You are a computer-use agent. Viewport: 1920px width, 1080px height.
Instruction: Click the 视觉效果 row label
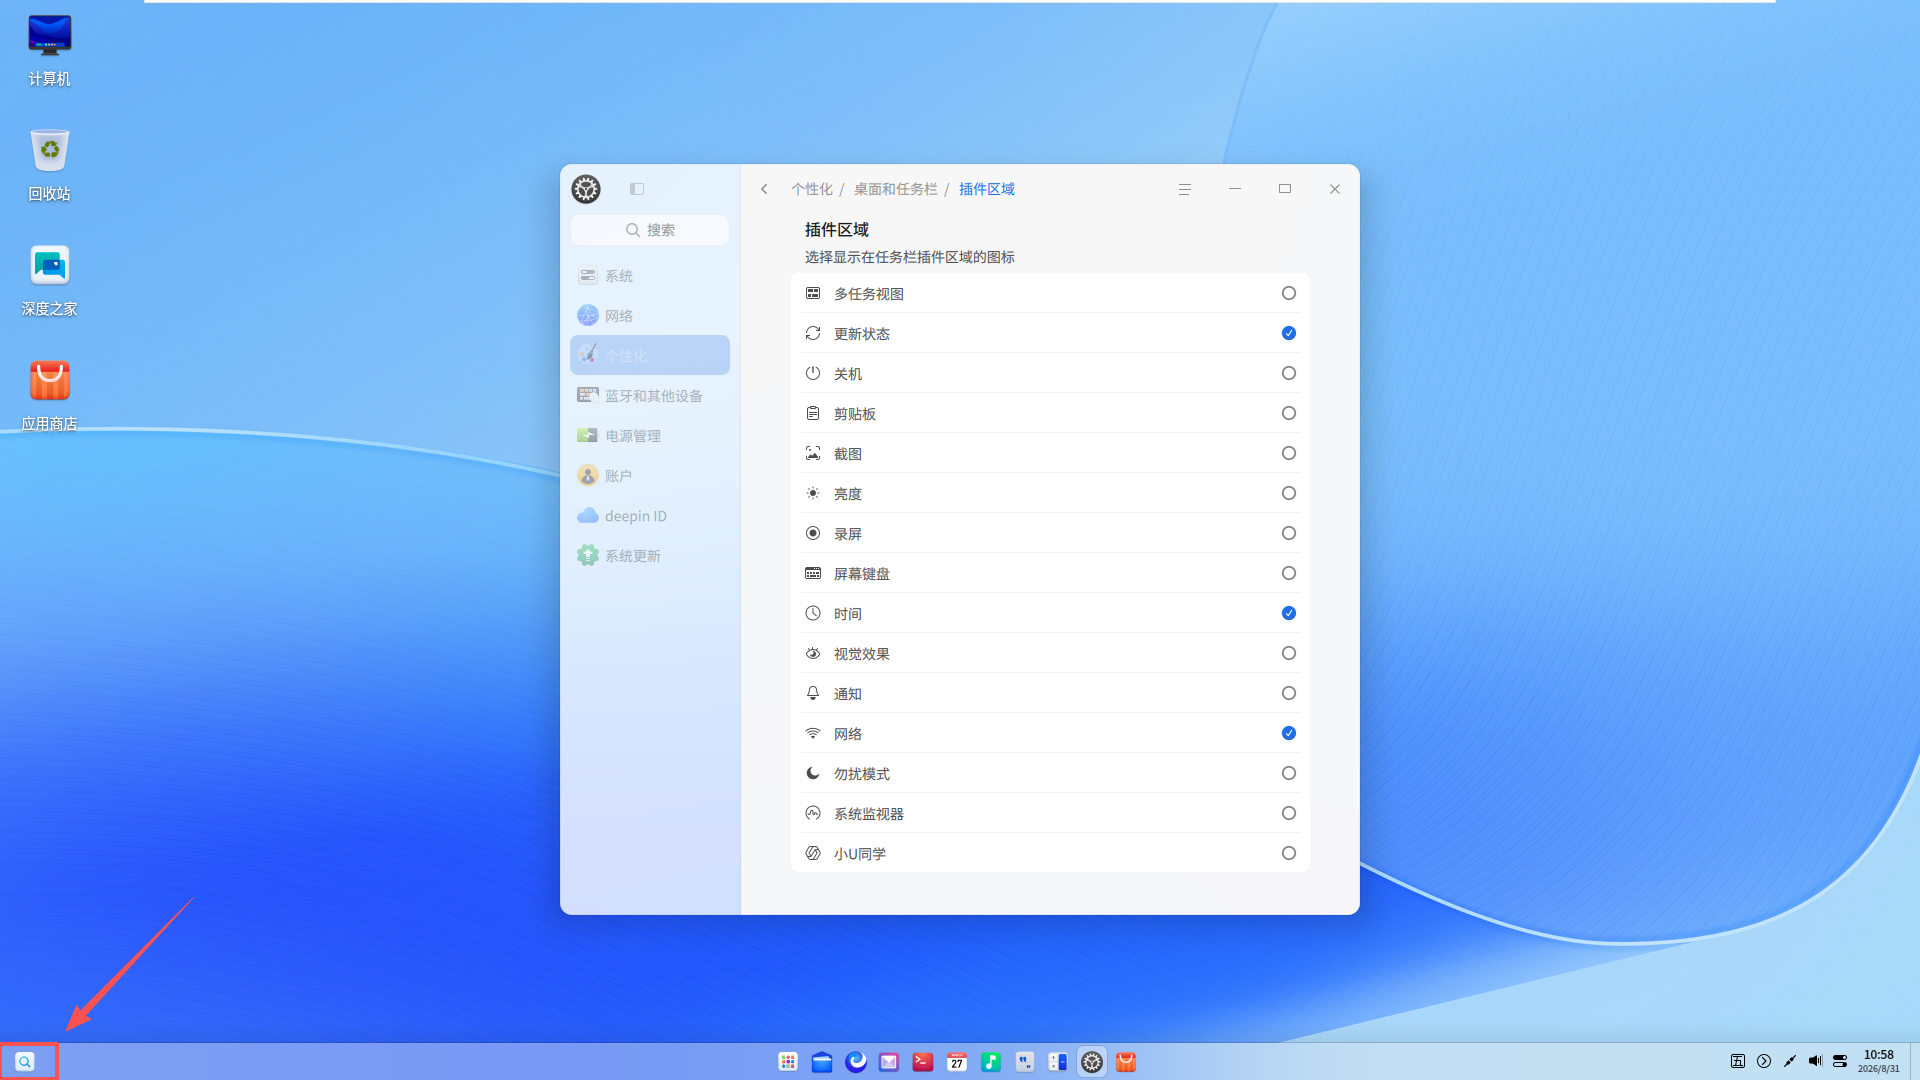(x=861, y=654)
